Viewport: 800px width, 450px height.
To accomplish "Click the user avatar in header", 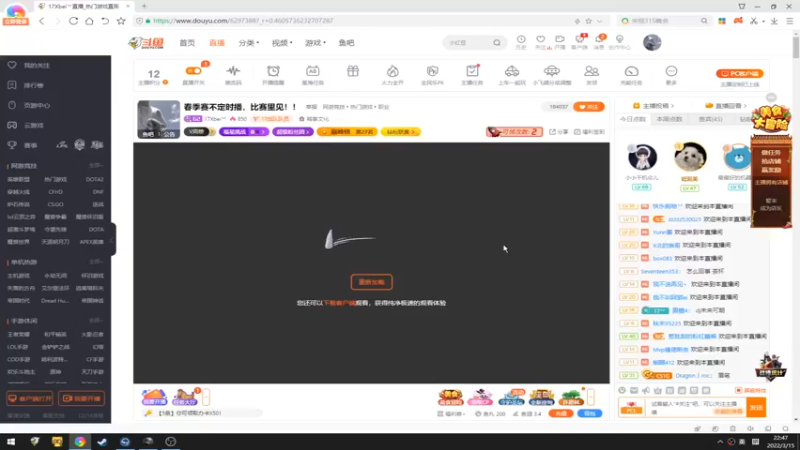I will [x=652, y=43].
